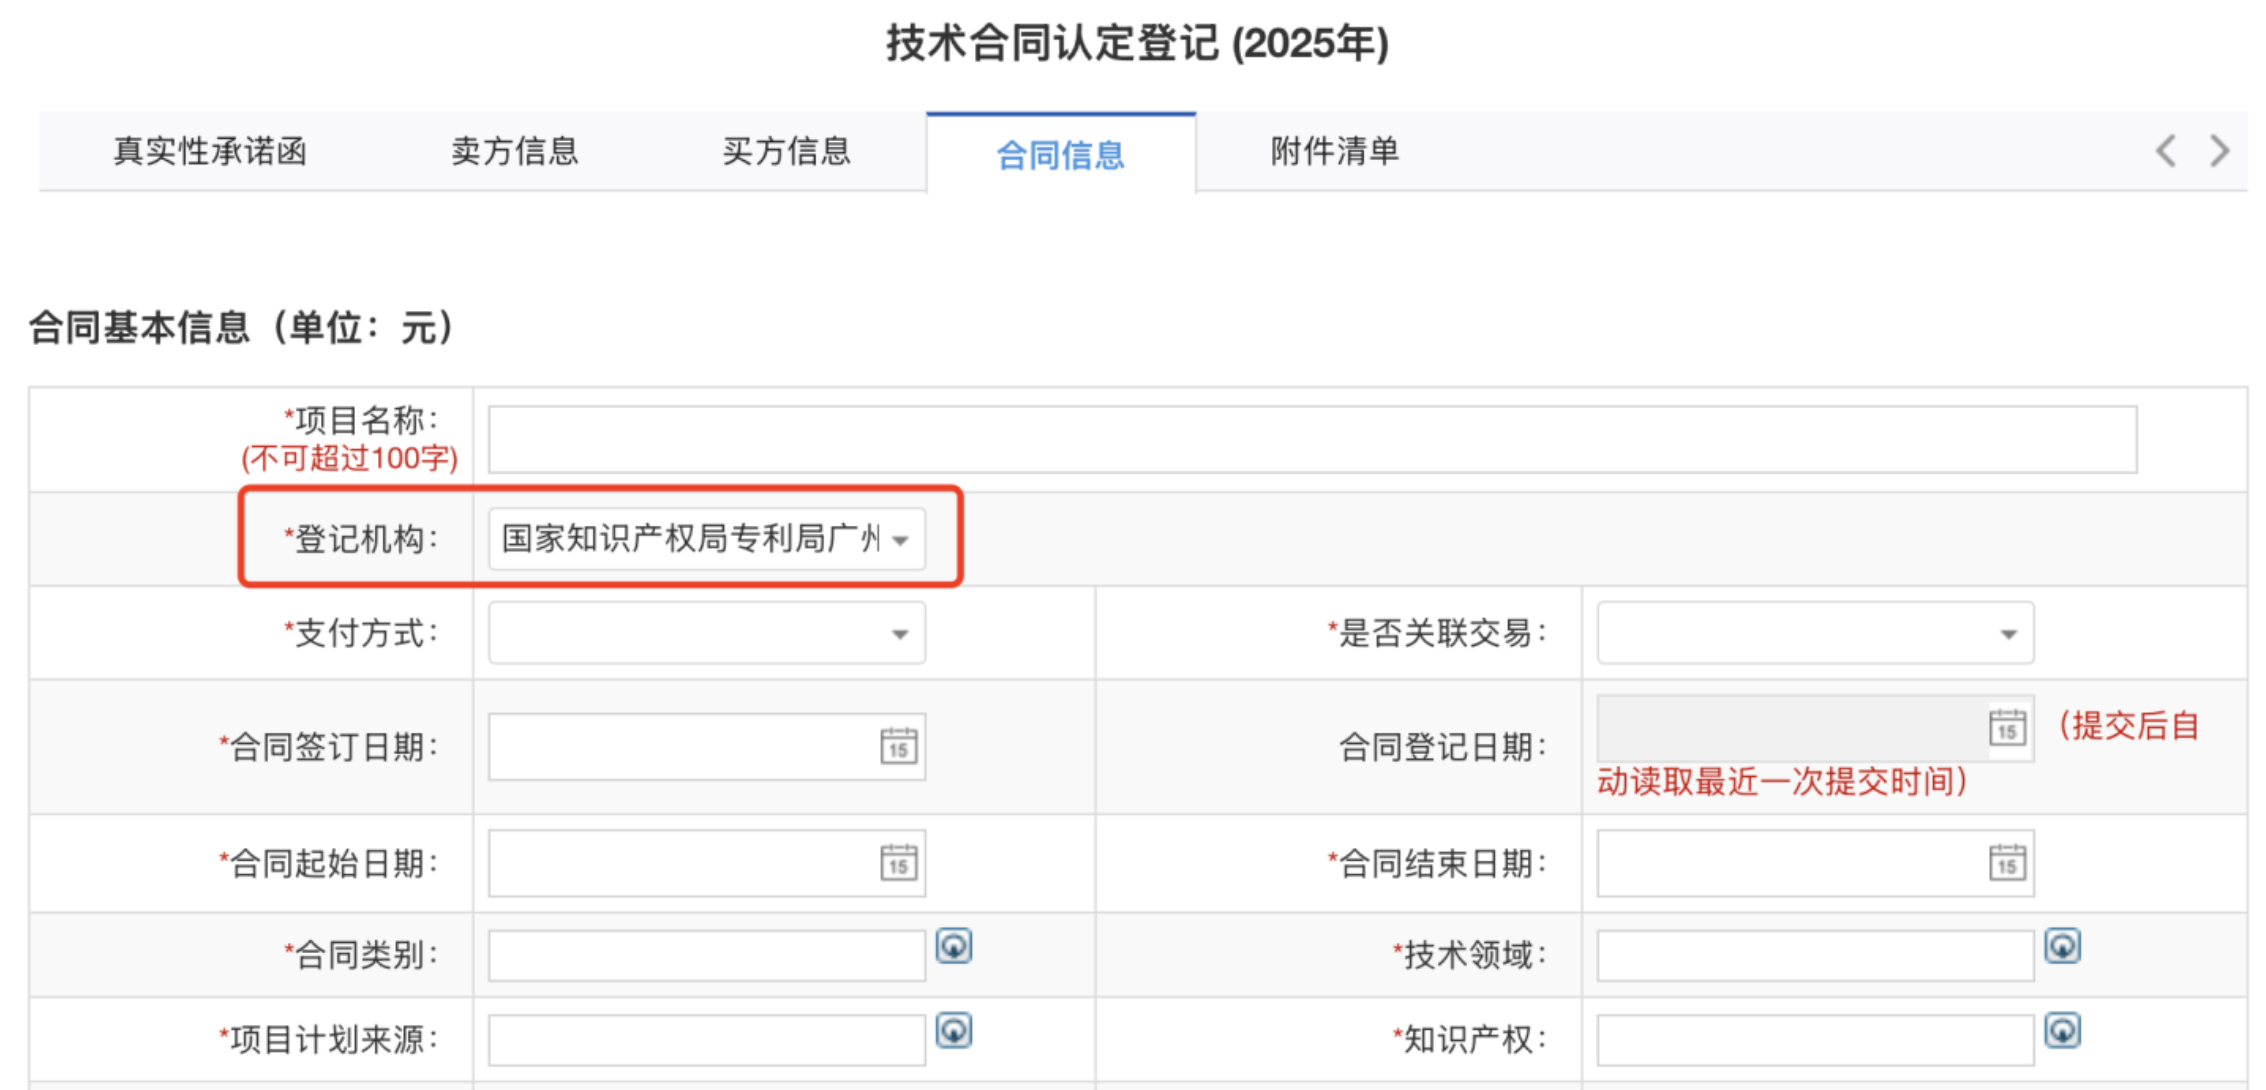This screenshot has width=2266, height=1090.
Task: Expand the 登记机构 dropdown
Action: click(x=900, y=540)
